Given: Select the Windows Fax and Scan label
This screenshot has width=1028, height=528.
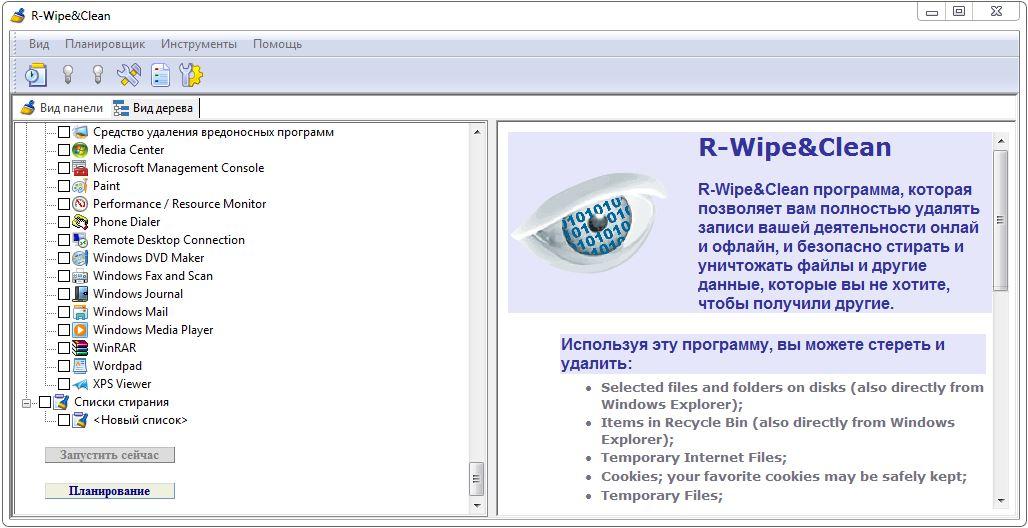Looking at the screenshot, I should (x=153, y=276).
